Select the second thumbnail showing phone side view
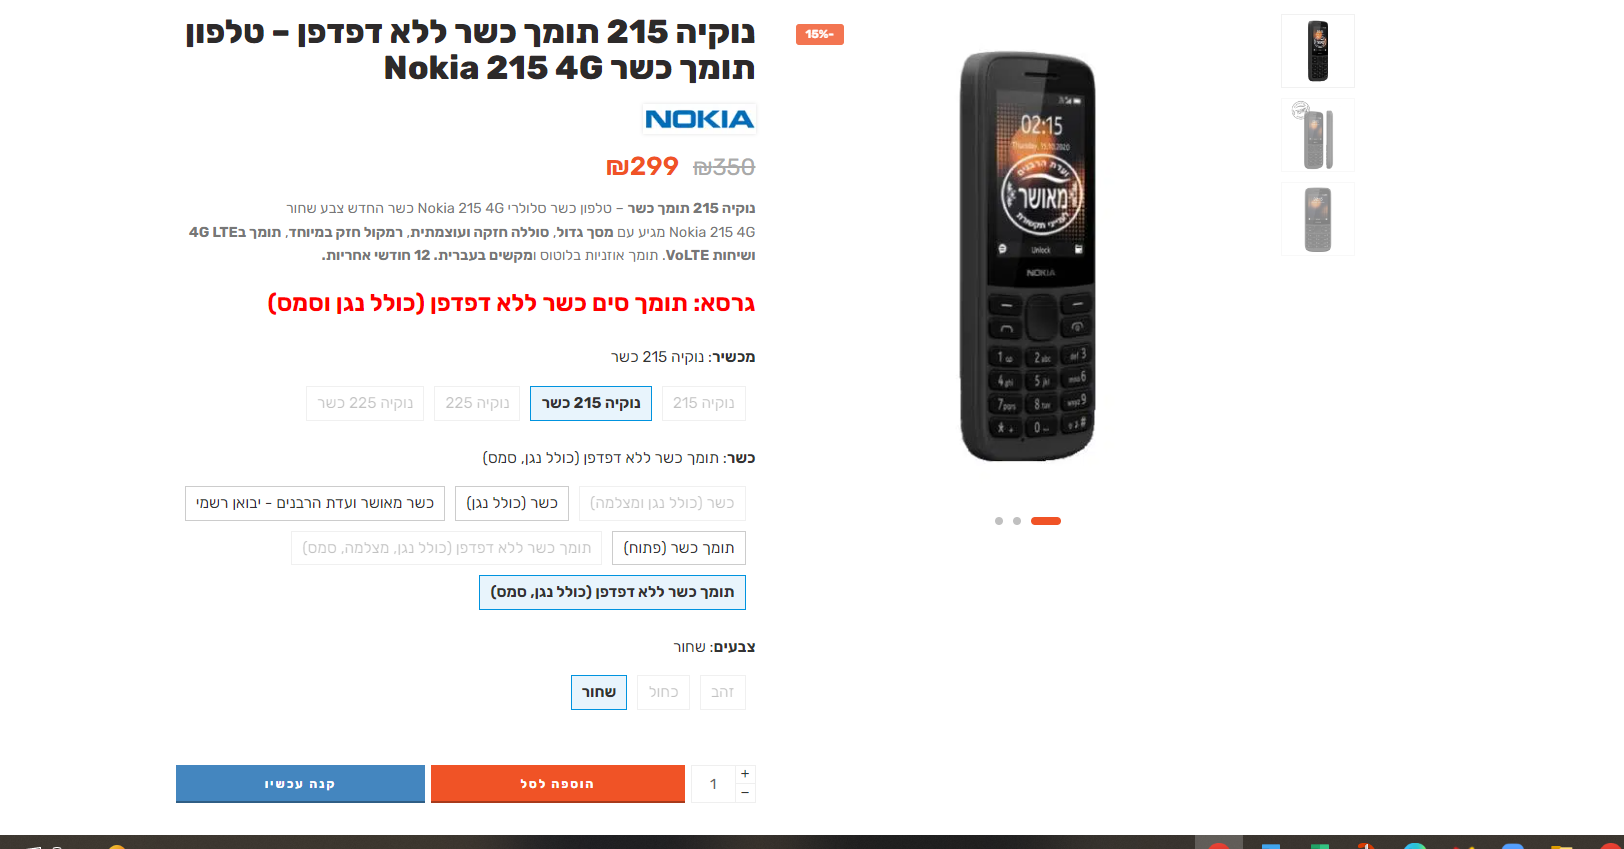Screen dimensions: 1624x849 [1318, 135]
